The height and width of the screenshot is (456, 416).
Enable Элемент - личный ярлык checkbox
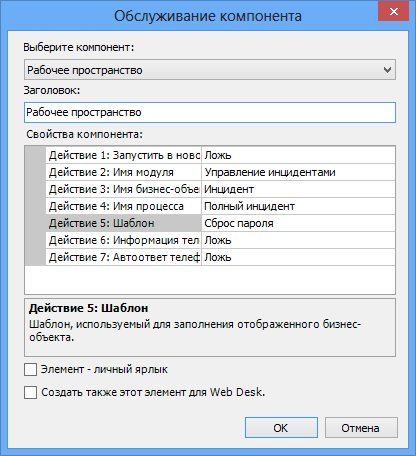[x=30, y=369]
